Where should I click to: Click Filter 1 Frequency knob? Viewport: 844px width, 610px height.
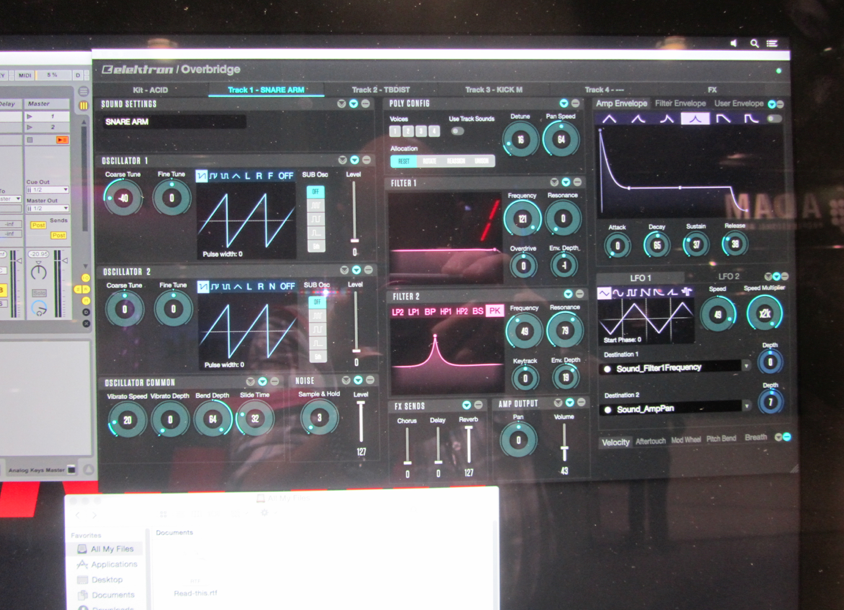click(523, 218)
